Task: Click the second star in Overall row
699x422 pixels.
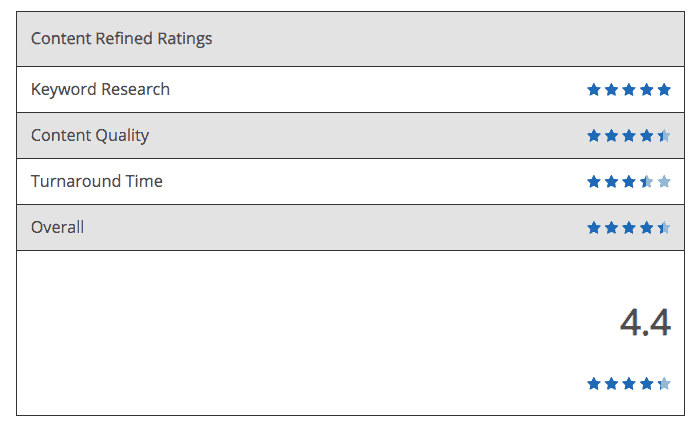Action: pyautogui.click(x=611, y=228)
